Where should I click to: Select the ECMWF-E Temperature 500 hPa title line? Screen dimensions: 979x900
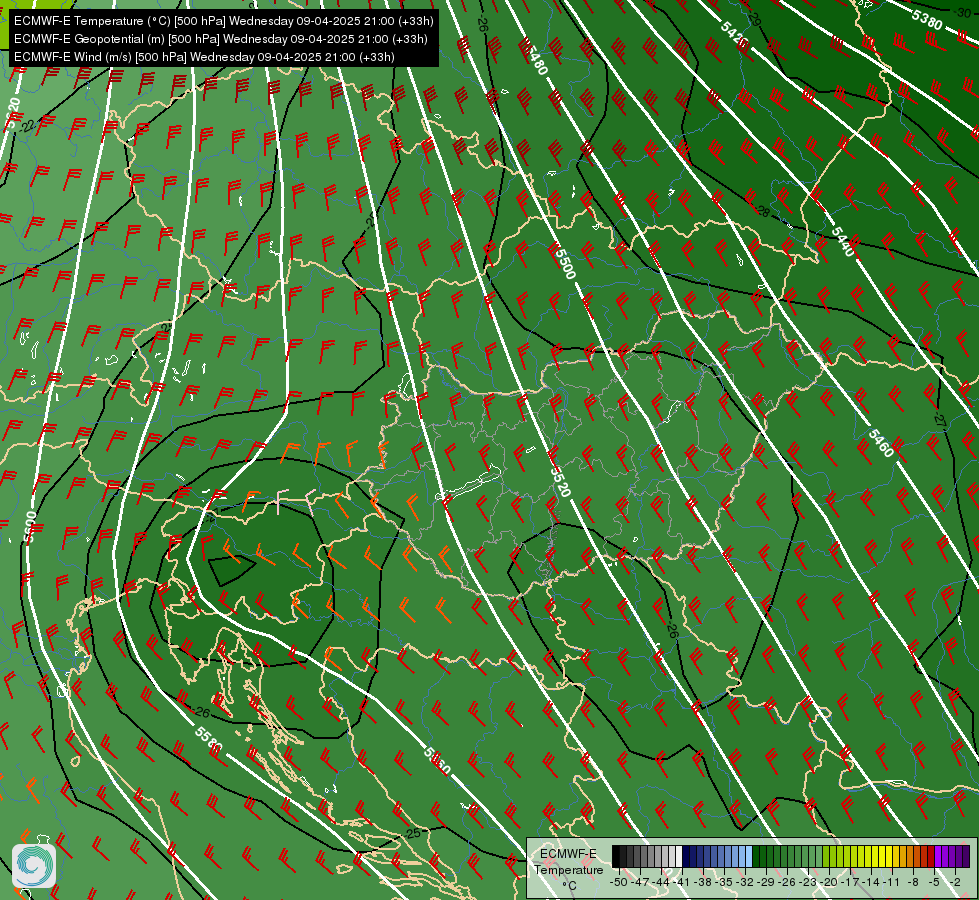point(224,21)
